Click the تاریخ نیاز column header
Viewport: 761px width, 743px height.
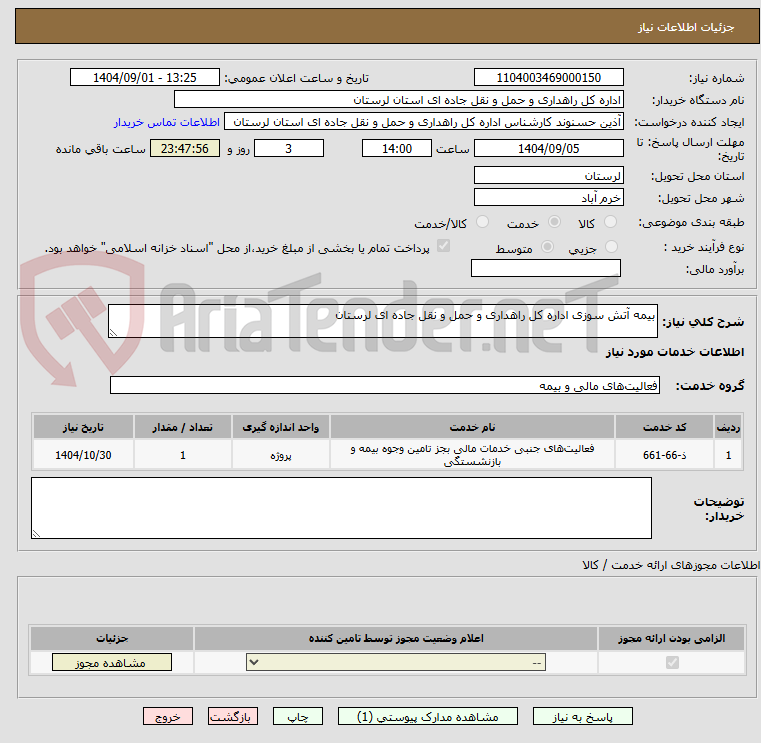pos(83,427)
